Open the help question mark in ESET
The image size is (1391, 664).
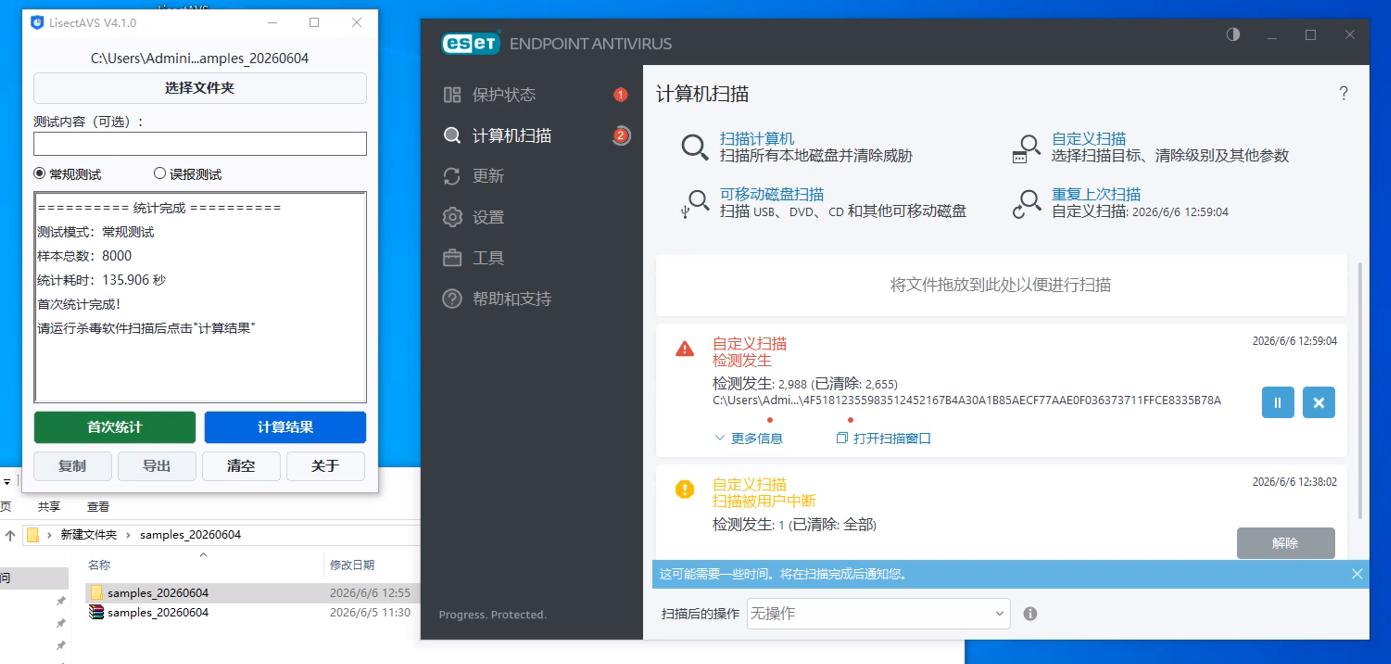click(1343, 94)
